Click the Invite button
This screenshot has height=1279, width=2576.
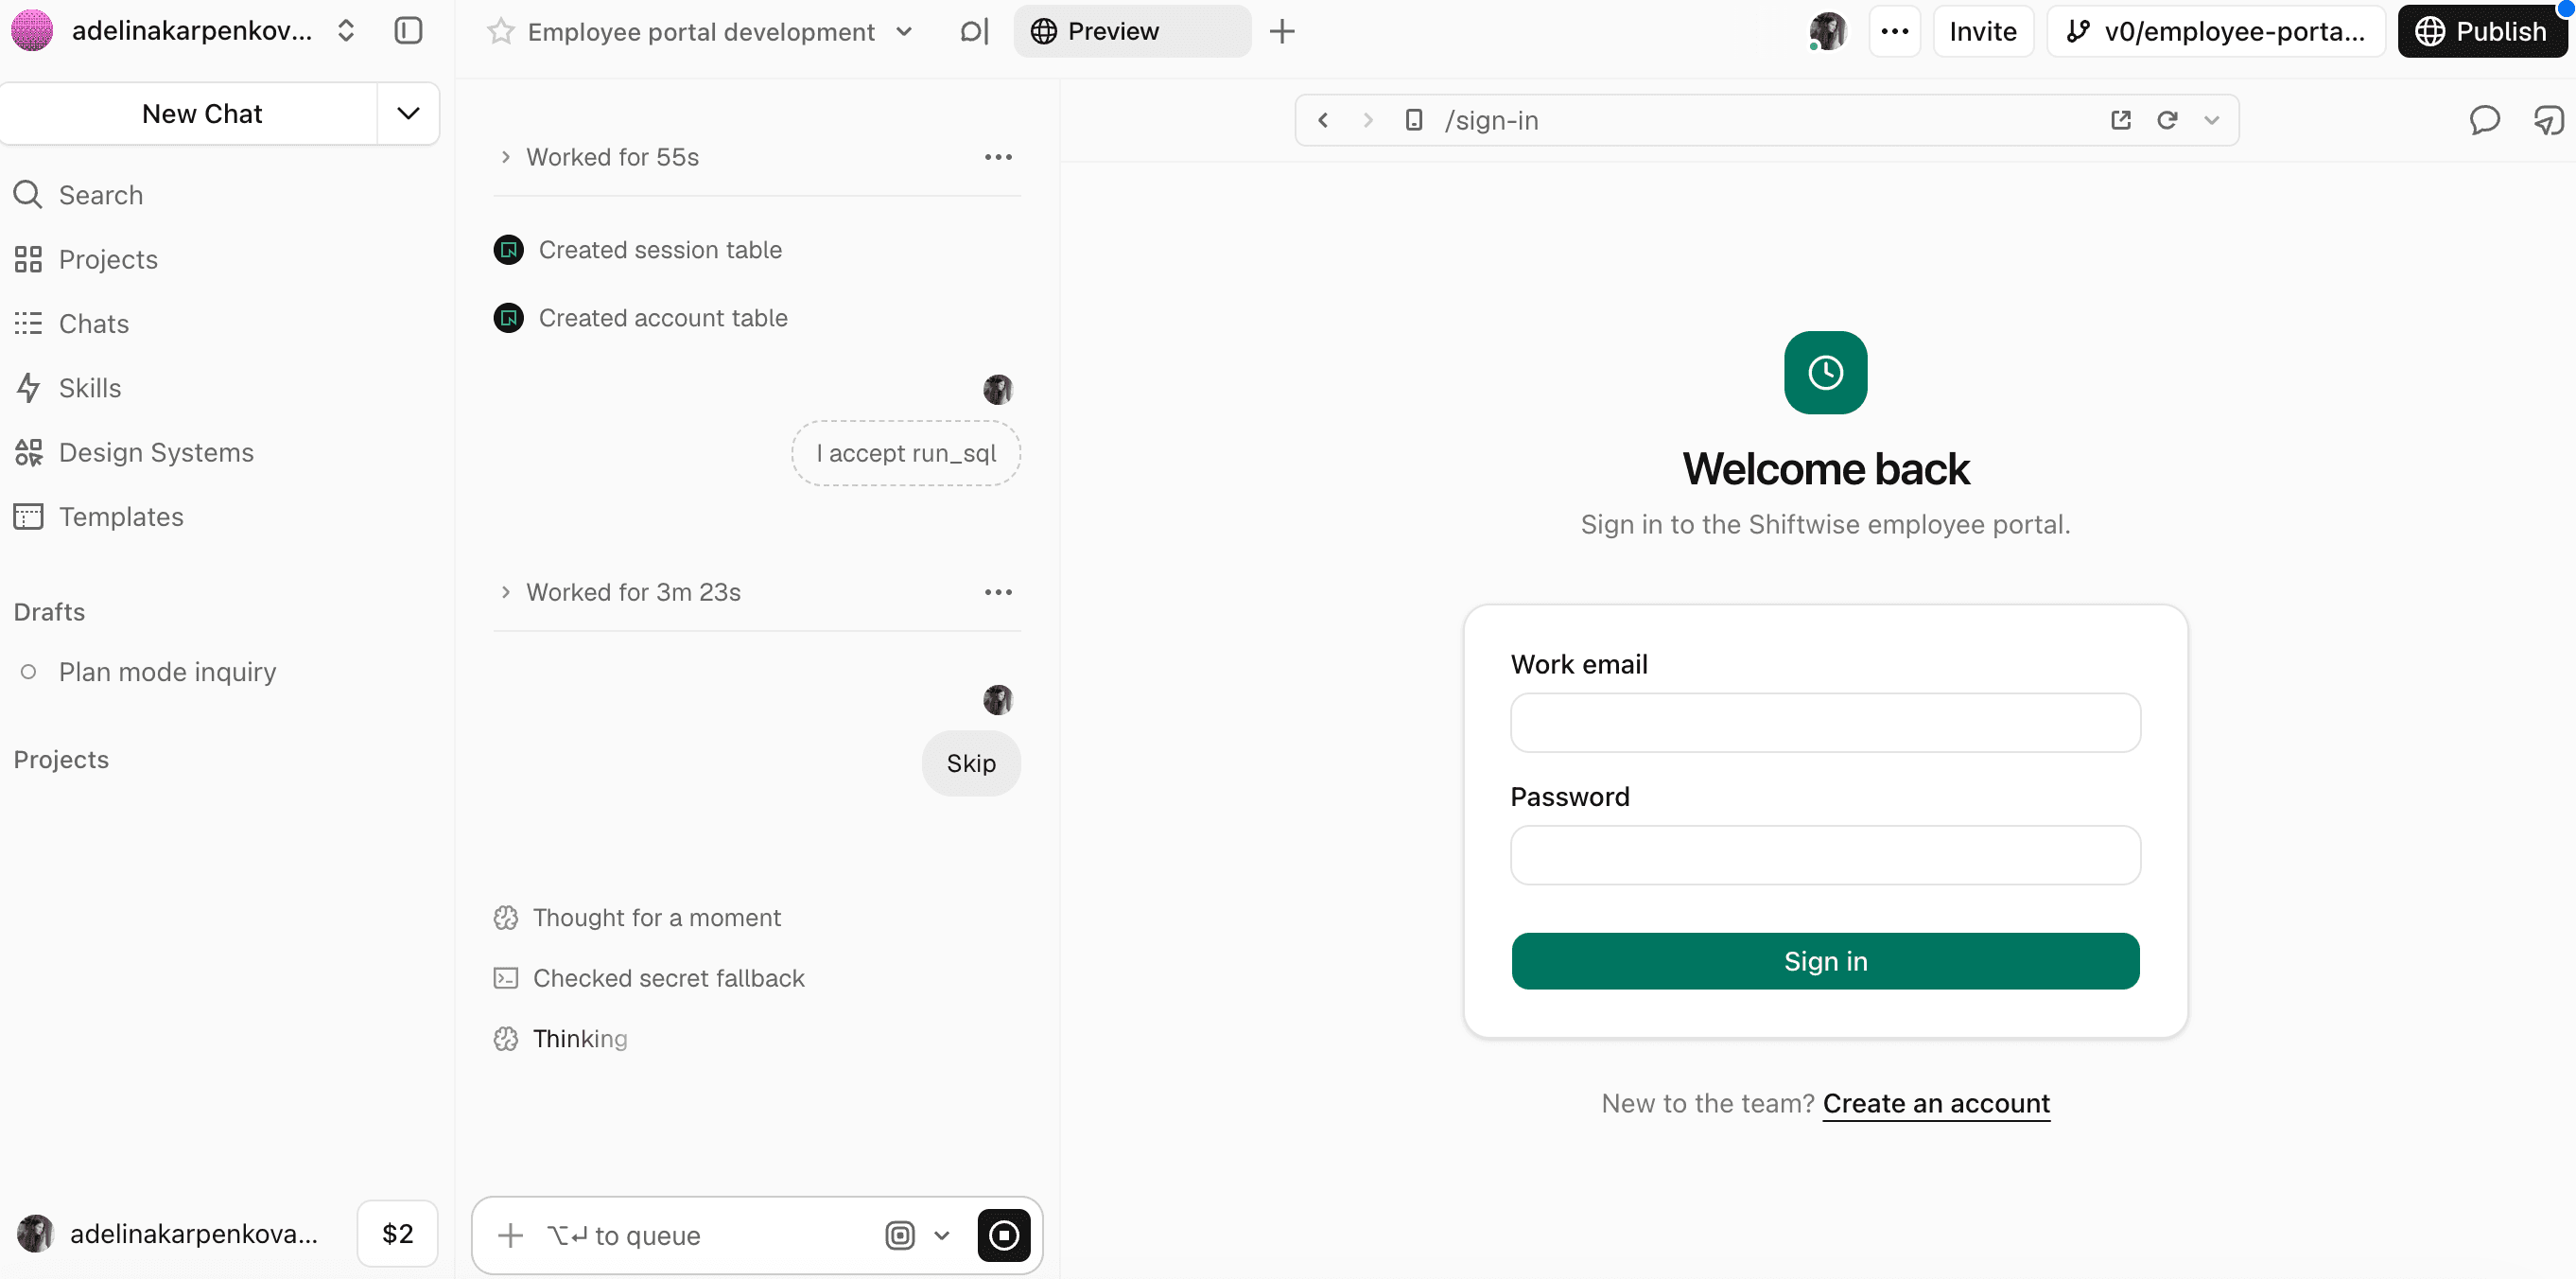(x=1982, y=31)
